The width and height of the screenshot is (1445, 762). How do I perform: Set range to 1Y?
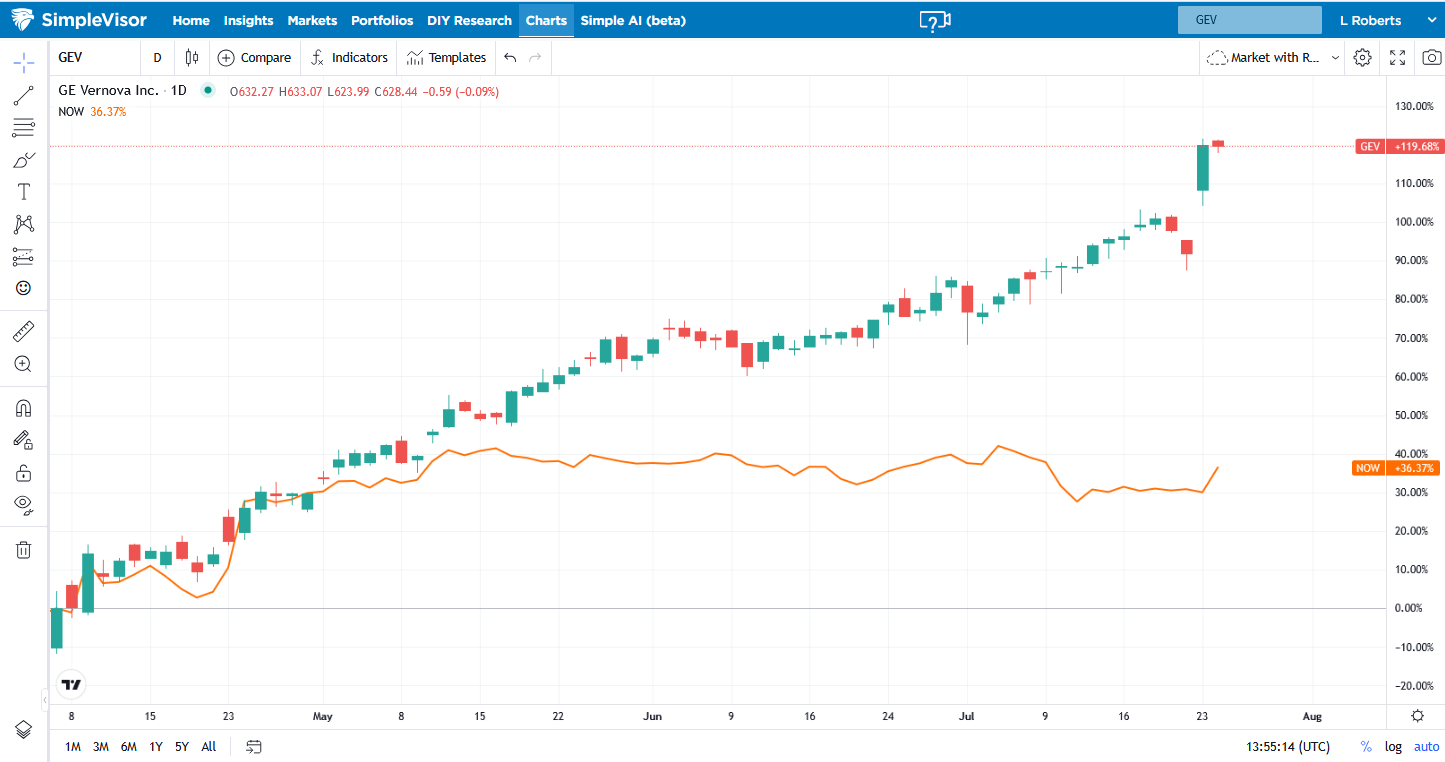156,746
